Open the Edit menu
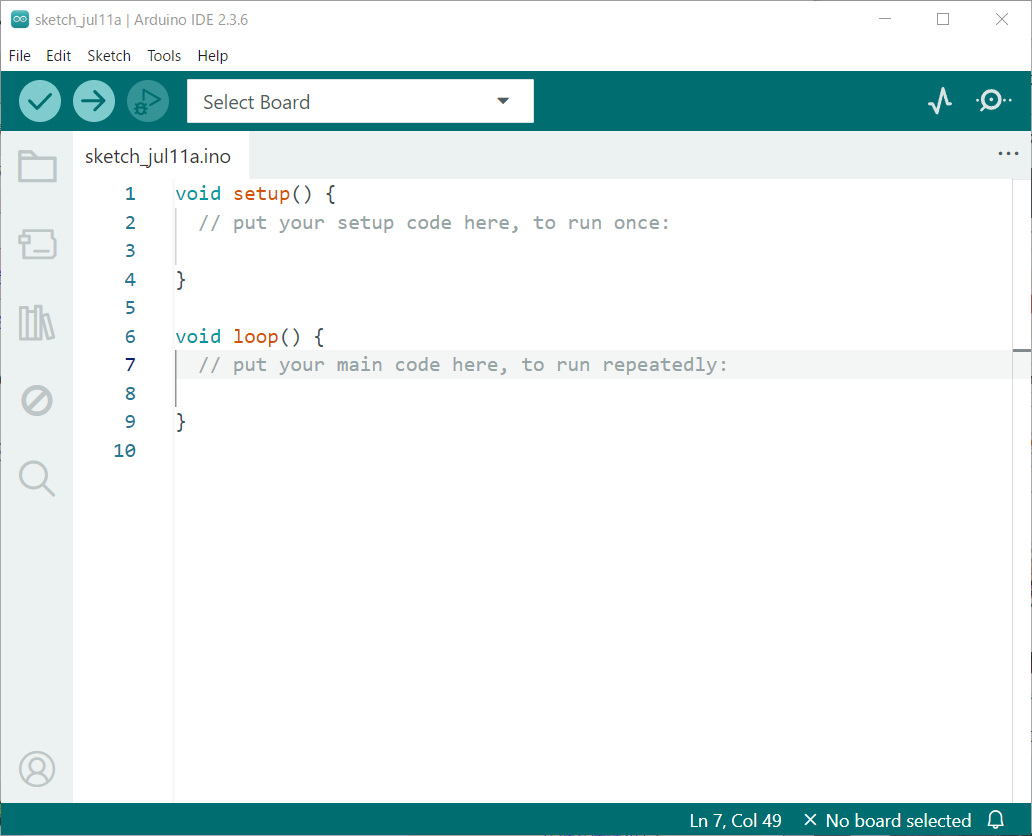This screenshot has width=1032, height=836. pyautogui.click(x=59, y=56)
